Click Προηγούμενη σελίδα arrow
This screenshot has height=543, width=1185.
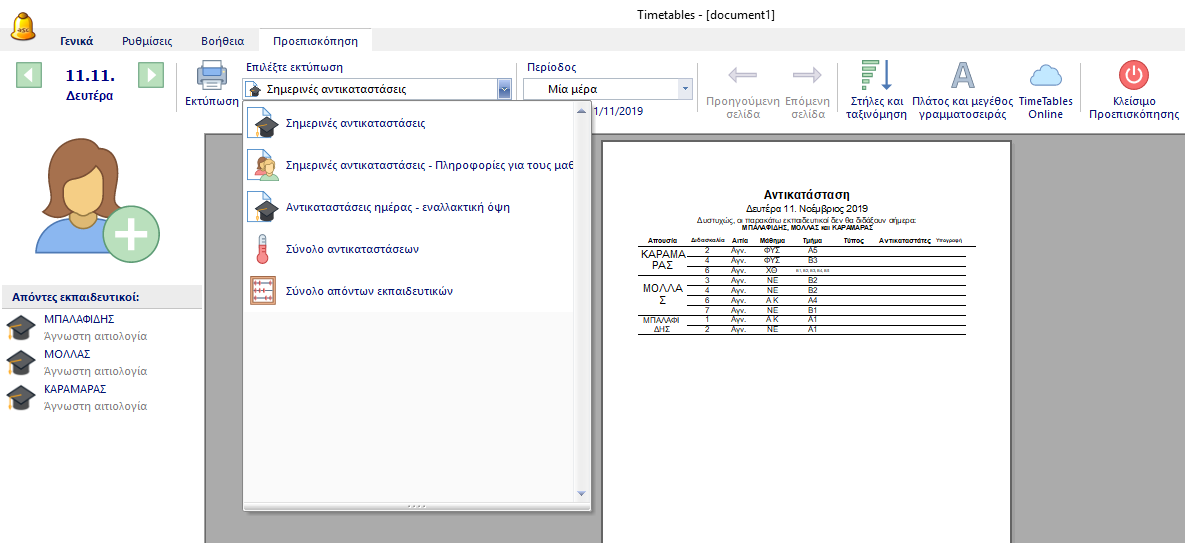(x=742, y=75)
